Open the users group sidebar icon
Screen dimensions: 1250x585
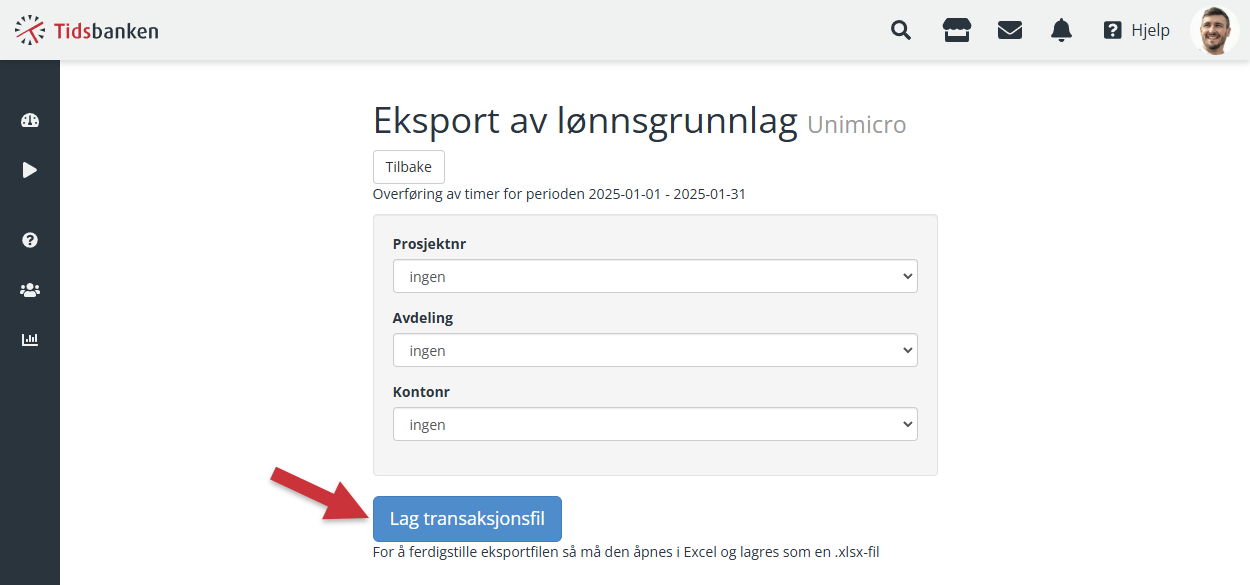click(x=30, y=290)
